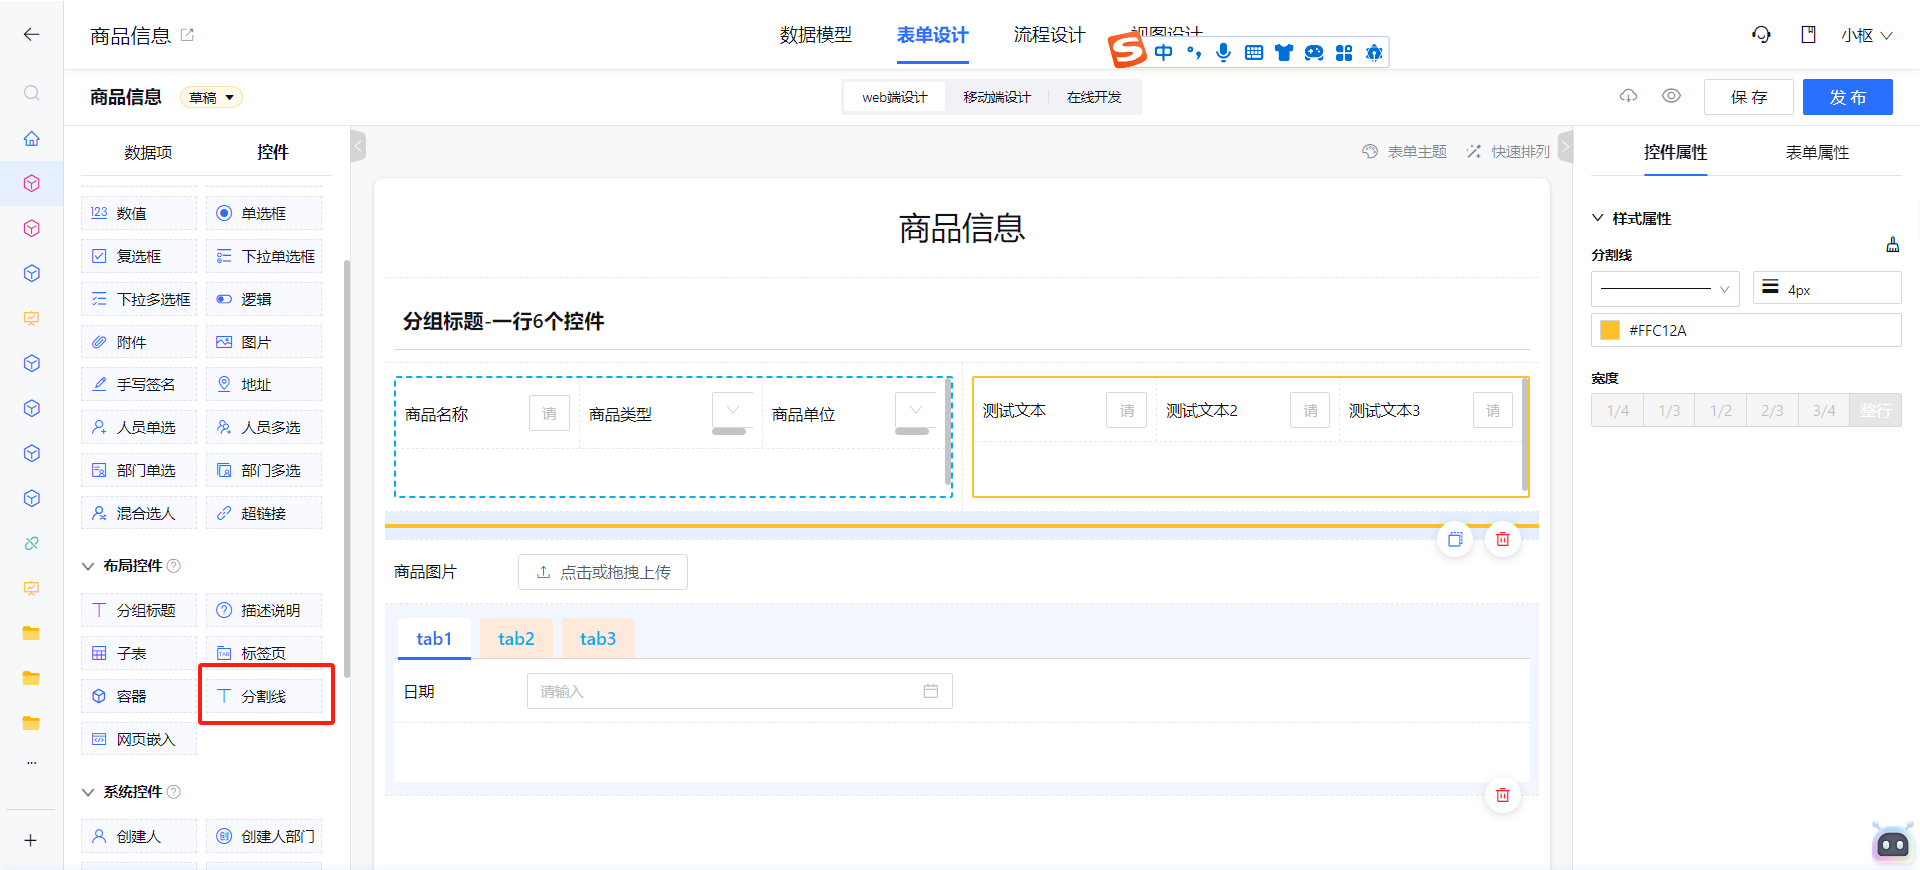Add the 数值 control
The height and width of the screenshot is (870, 1920).
tap(138, 213)
